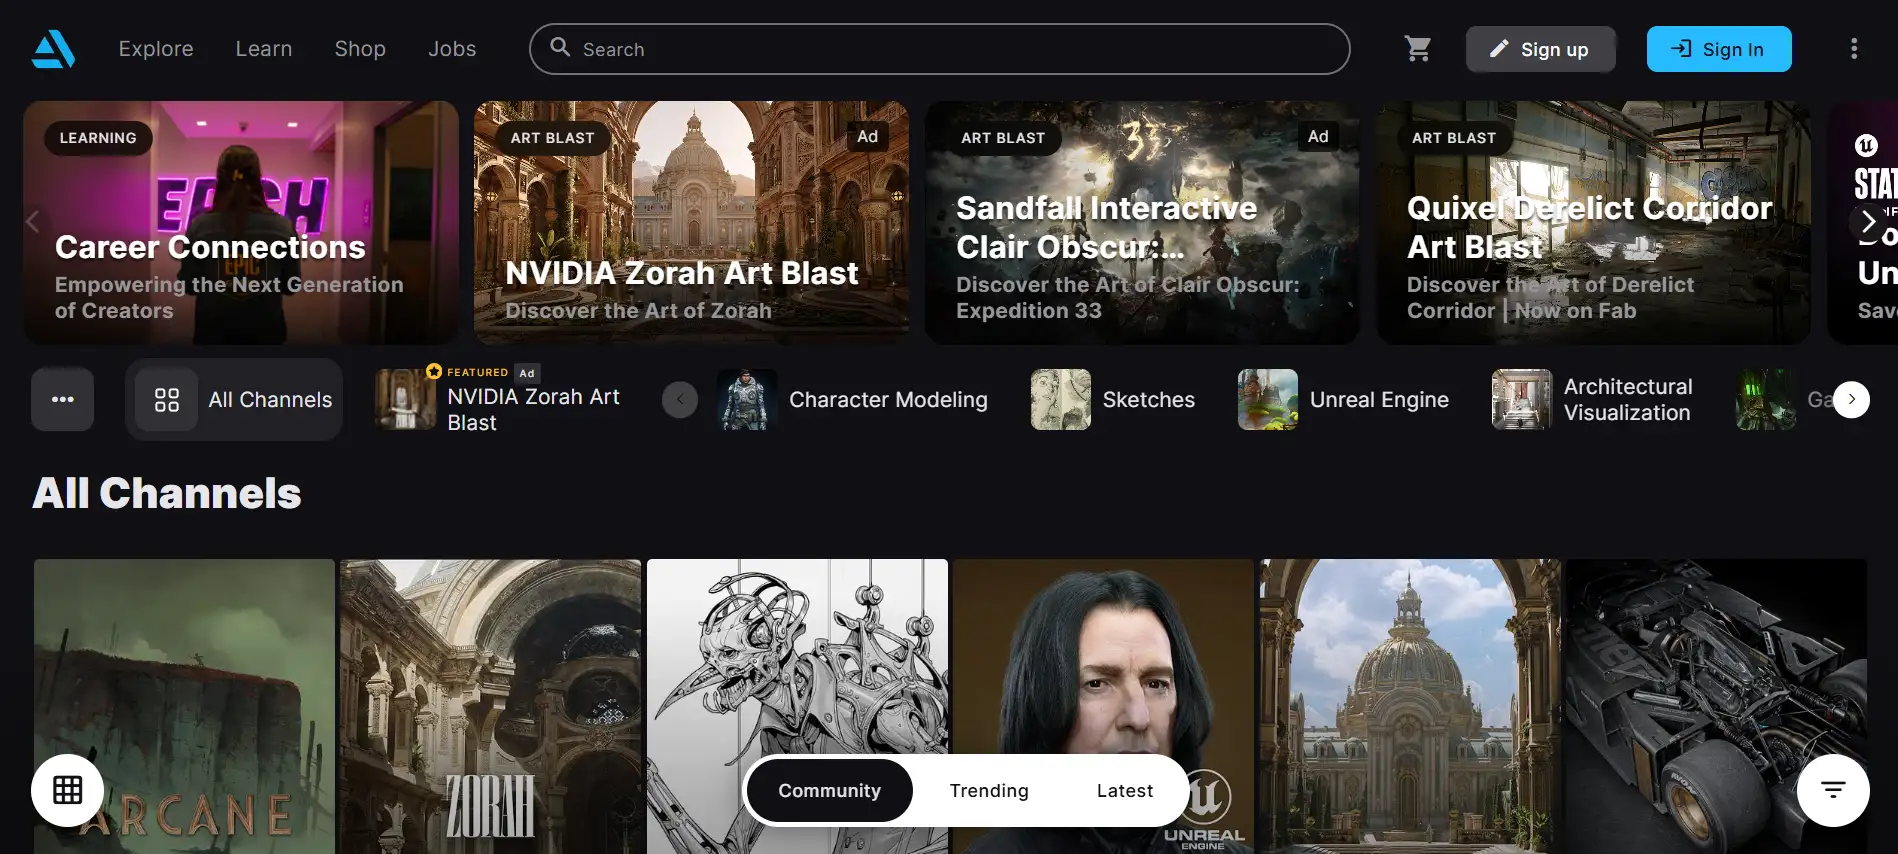Screen dimensions: 1898x854
Task: Click the Sign In button
Action: [1718, 49]
